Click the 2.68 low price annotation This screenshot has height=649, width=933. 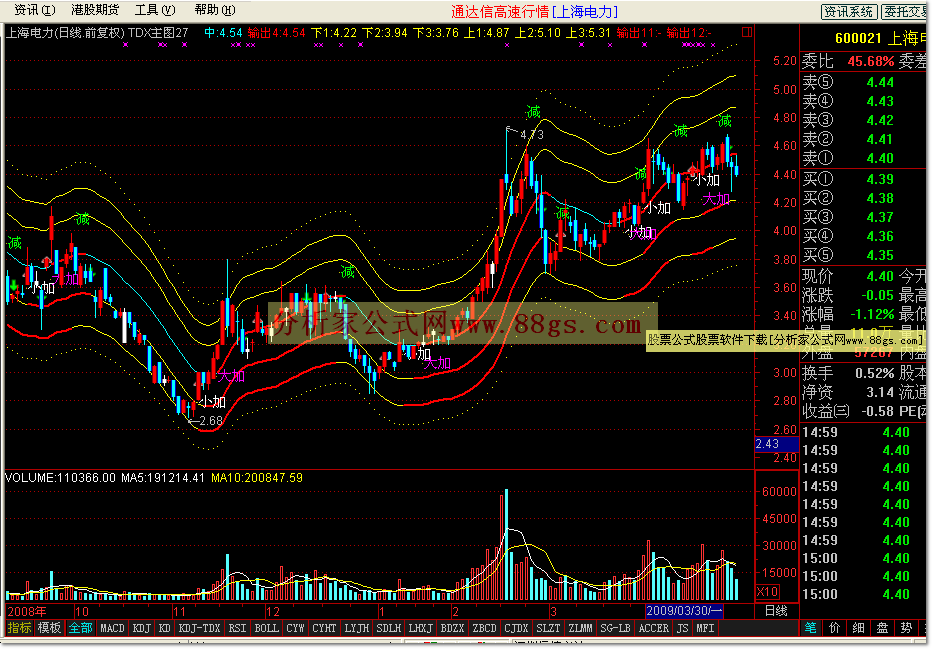[211, 421]
